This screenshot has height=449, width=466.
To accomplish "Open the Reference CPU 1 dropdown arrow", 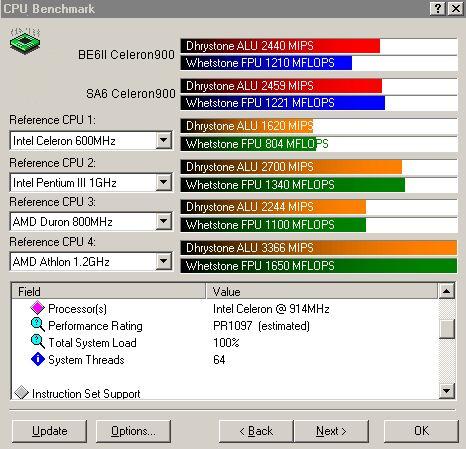I will pos(164,140).
